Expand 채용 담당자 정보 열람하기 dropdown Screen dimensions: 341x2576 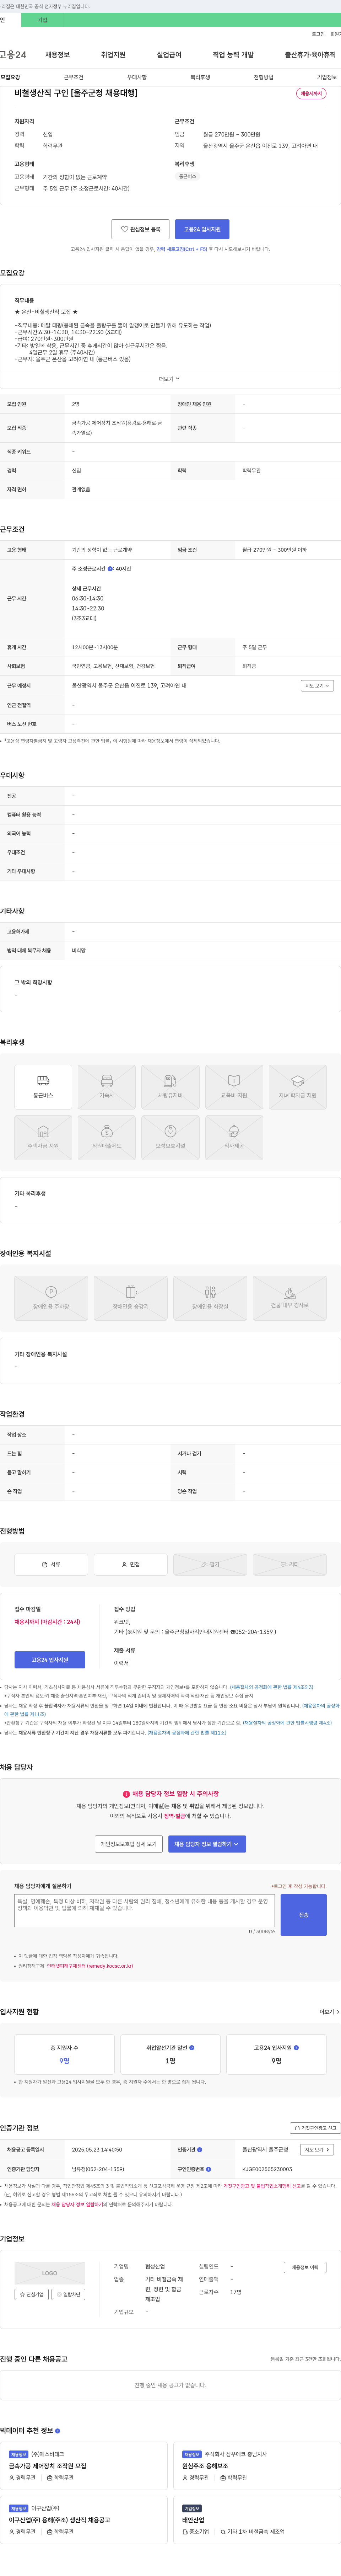(207, 1844)
